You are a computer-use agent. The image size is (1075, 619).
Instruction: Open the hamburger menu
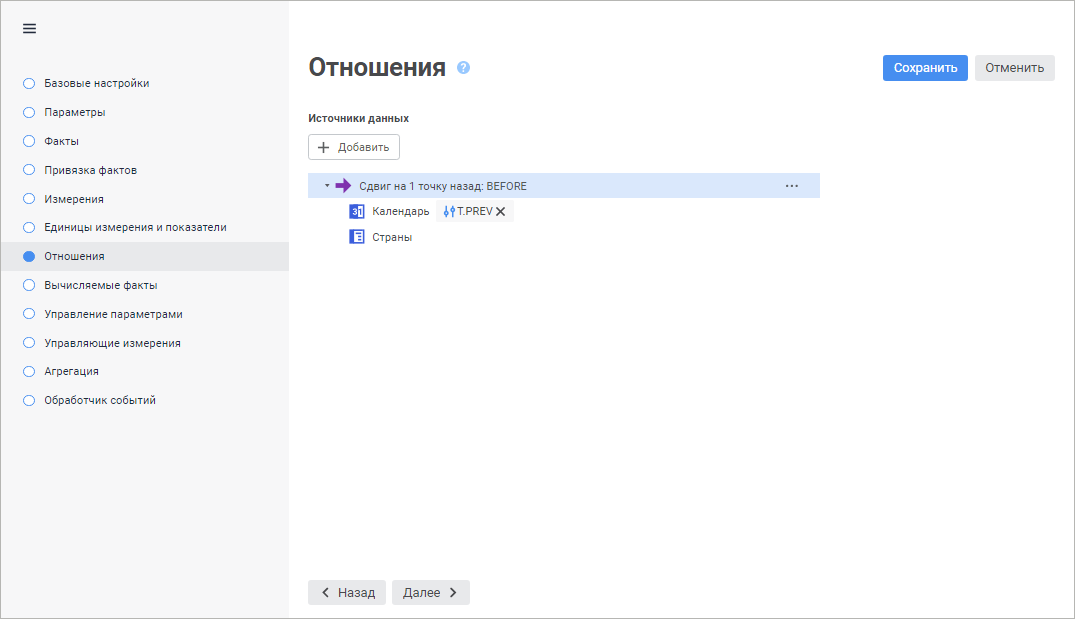click(29, 29)
